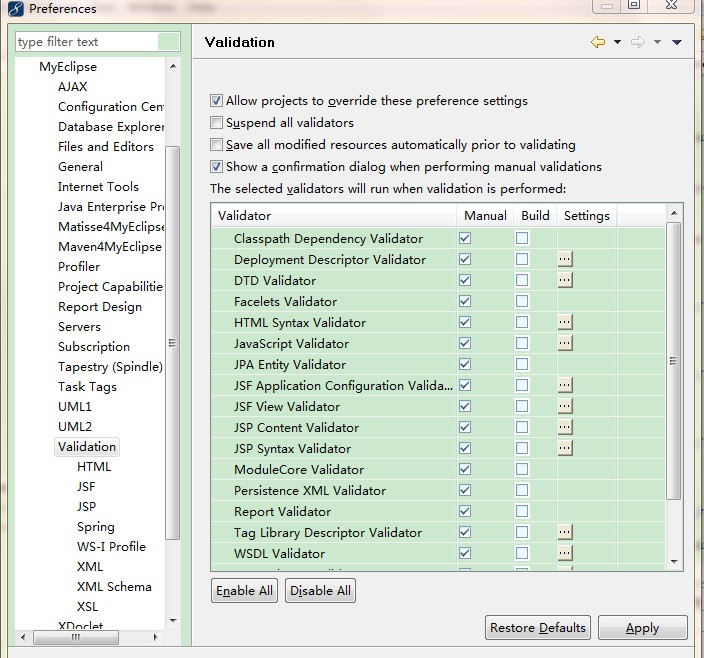Open the view menu triangle in header
Screen dimensions: 704x658
(x=677, y=42)
